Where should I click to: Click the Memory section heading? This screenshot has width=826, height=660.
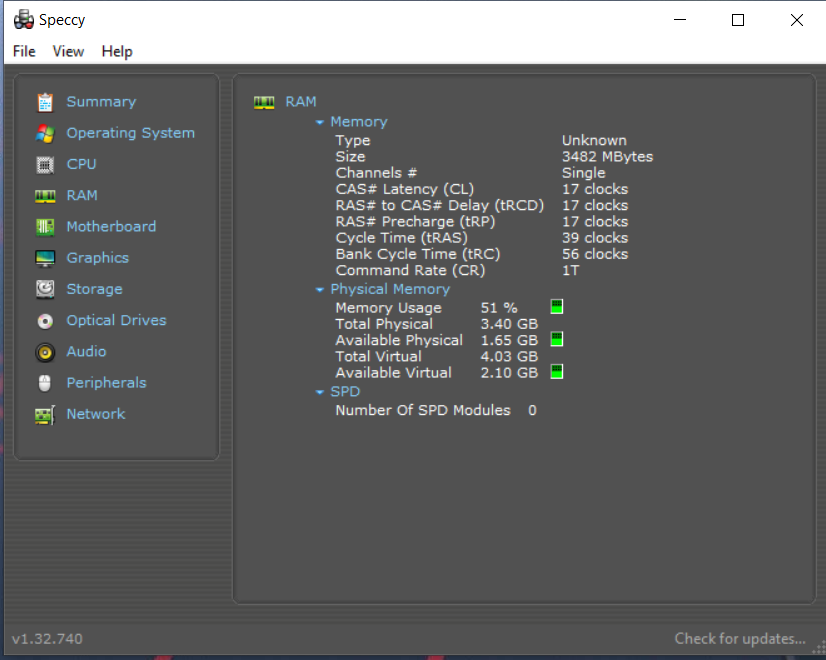click(x=359, y=122)
